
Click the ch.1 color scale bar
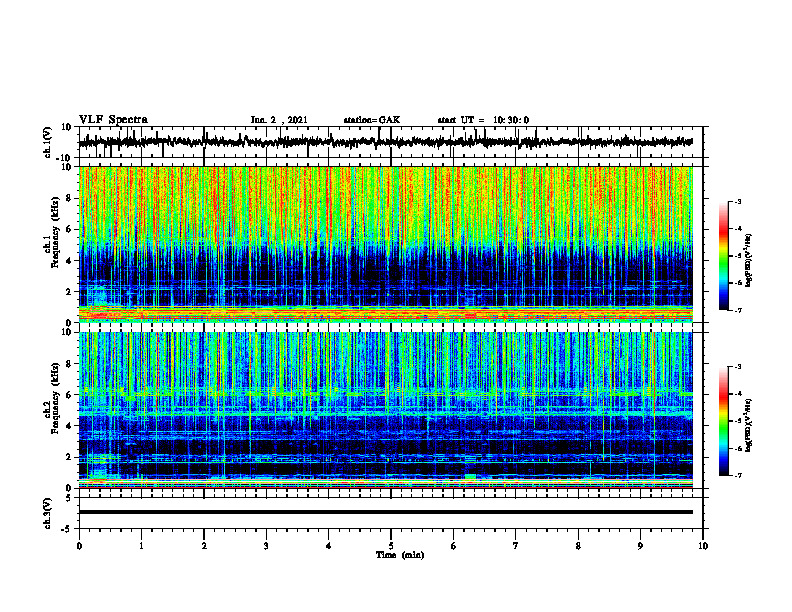[724, 256]
